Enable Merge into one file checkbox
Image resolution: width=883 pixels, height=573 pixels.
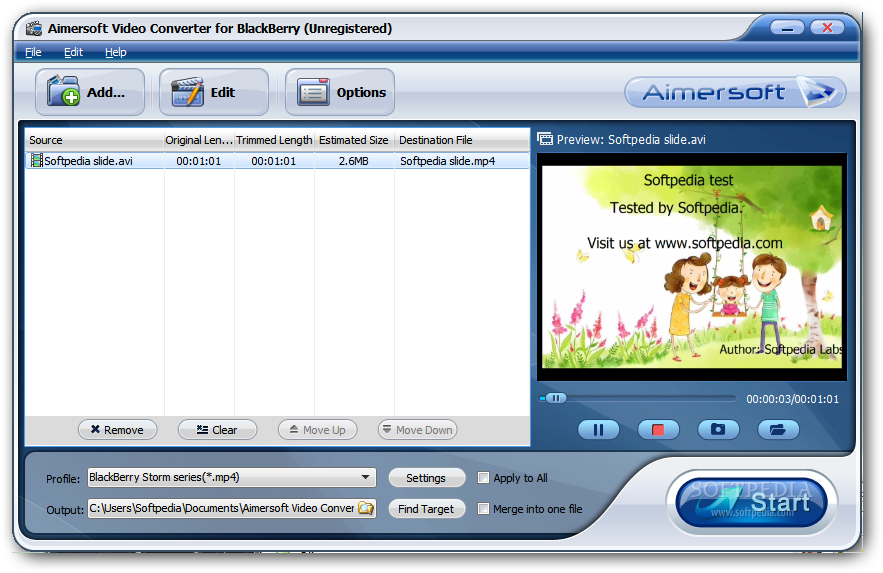[x=483, y=509]
